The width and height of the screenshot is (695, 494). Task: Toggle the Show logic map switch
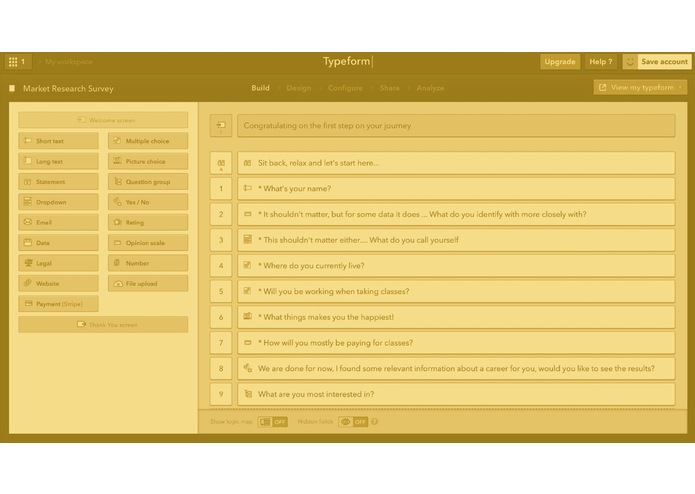(273, 422)
